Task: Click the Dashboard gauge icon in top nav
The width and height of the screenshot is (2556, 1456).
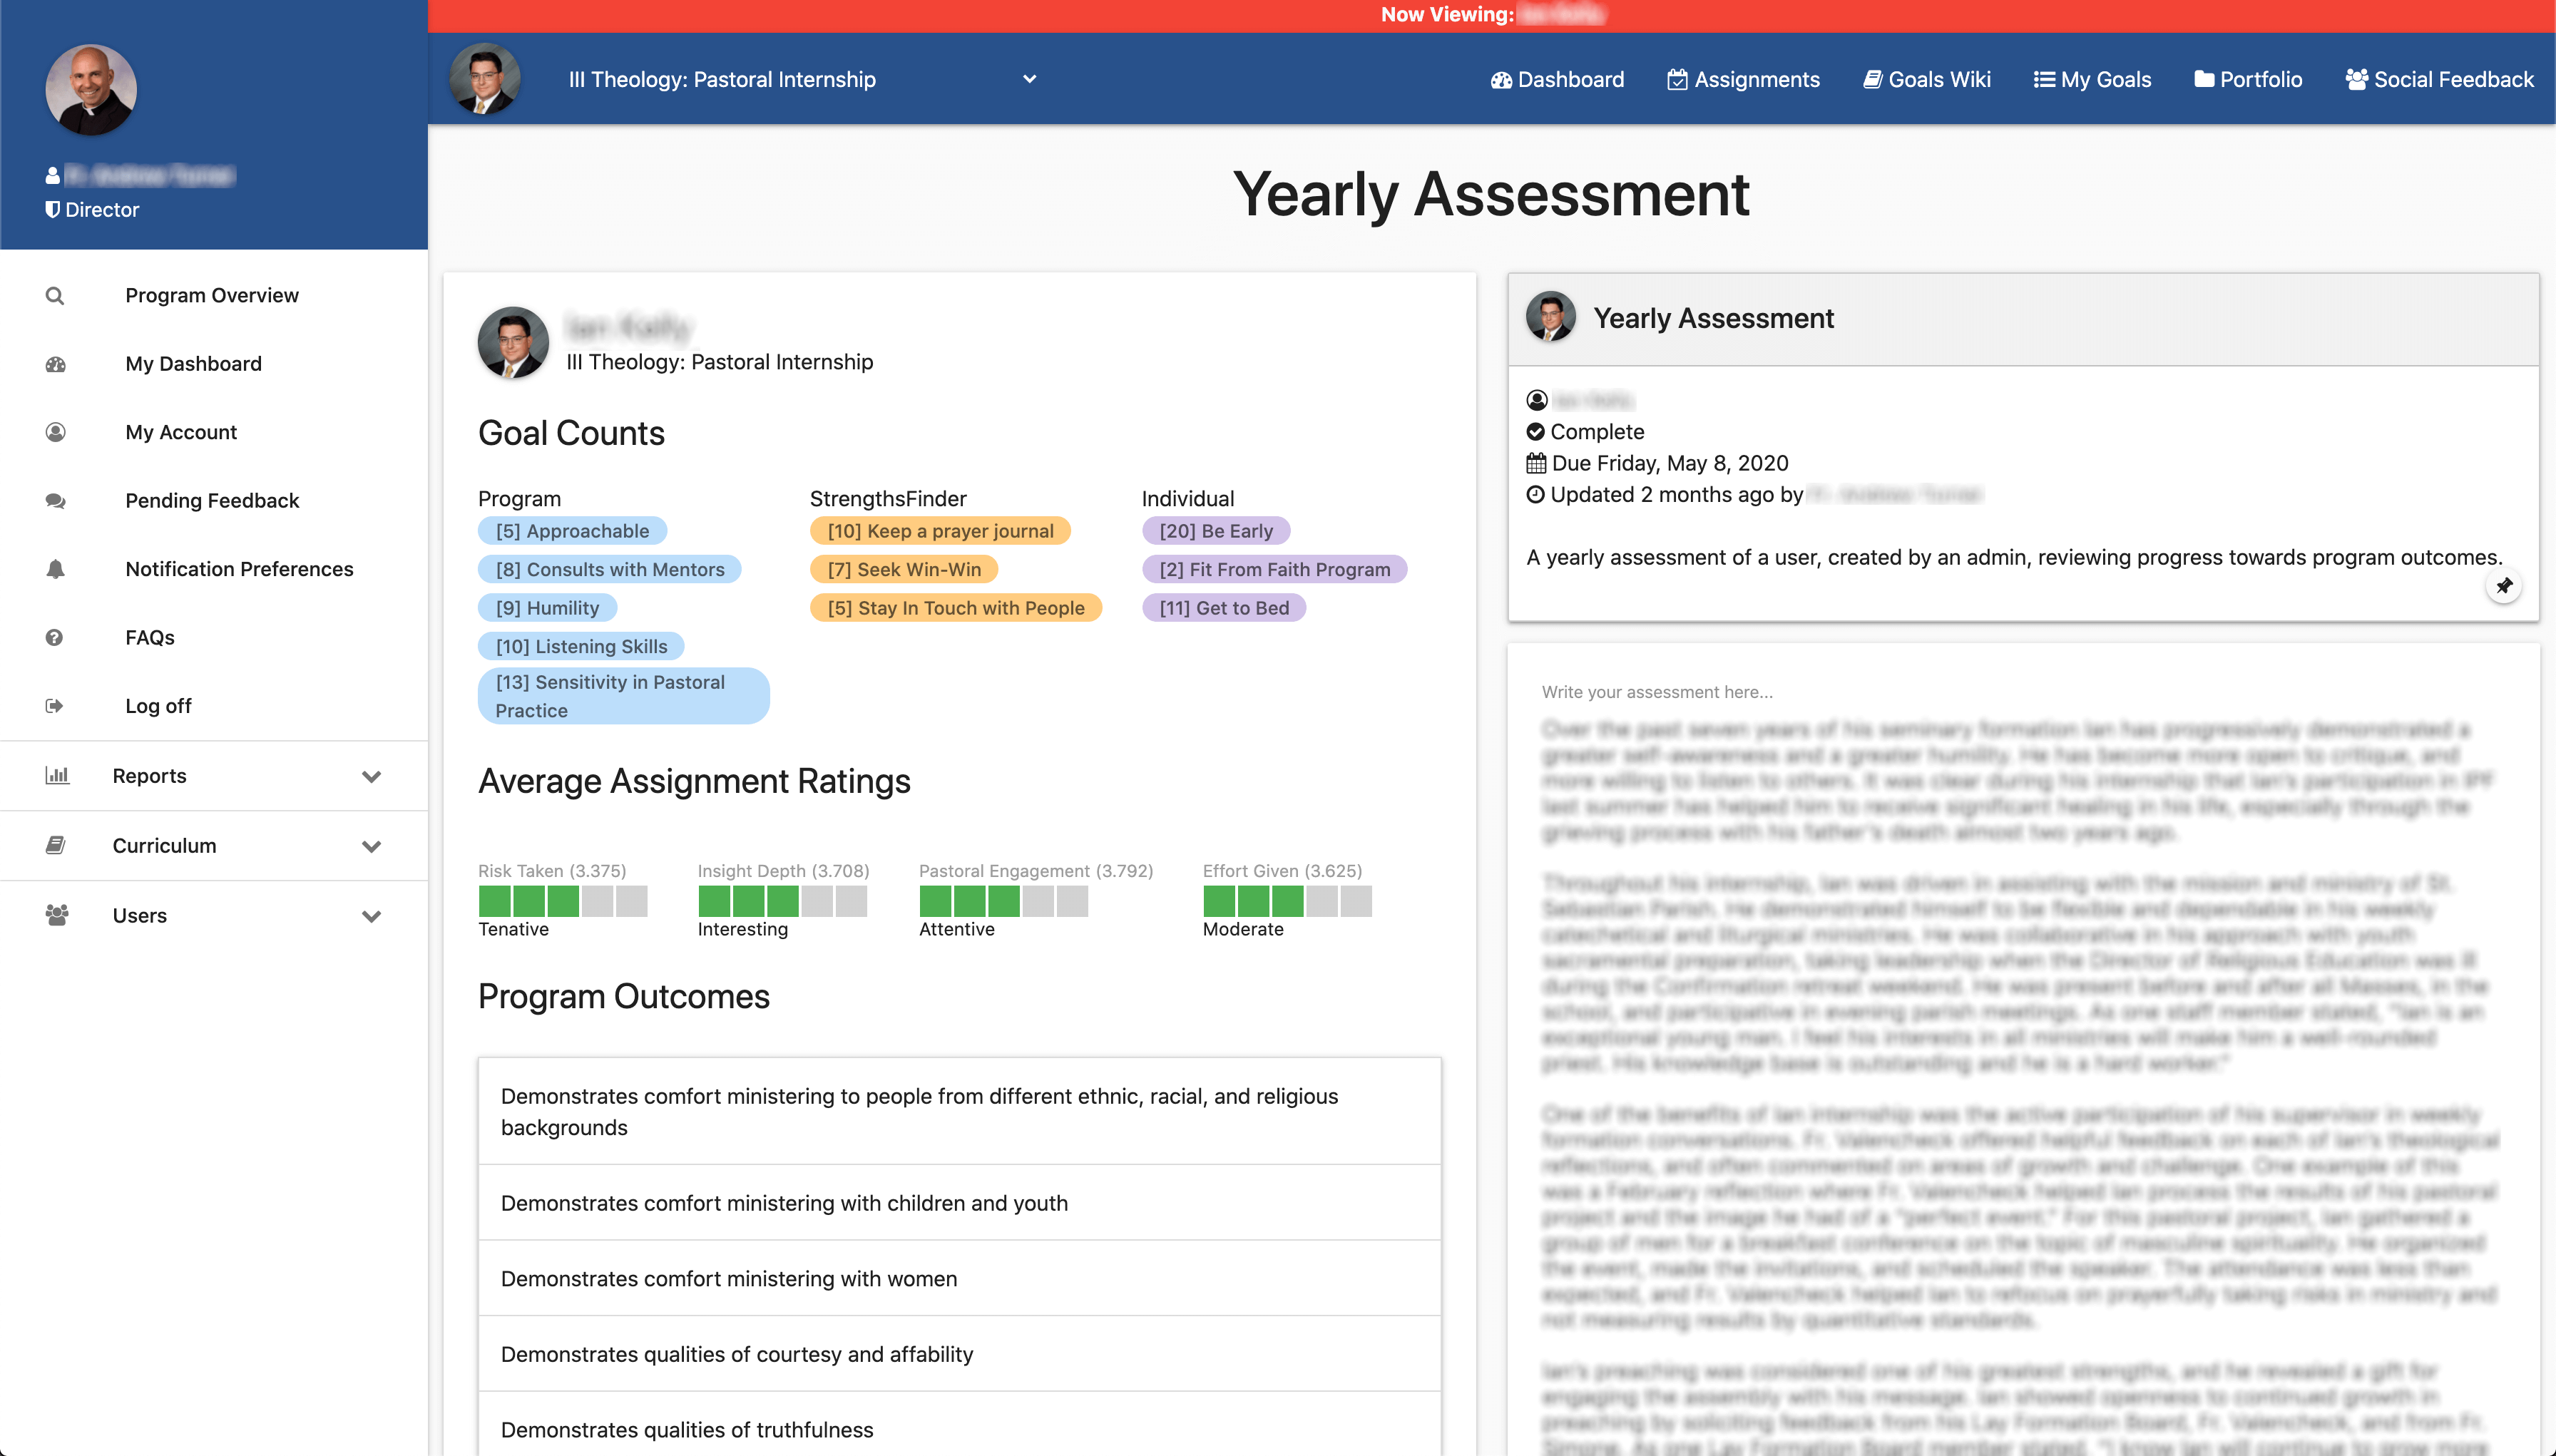Action: [x=1501, y=80]
